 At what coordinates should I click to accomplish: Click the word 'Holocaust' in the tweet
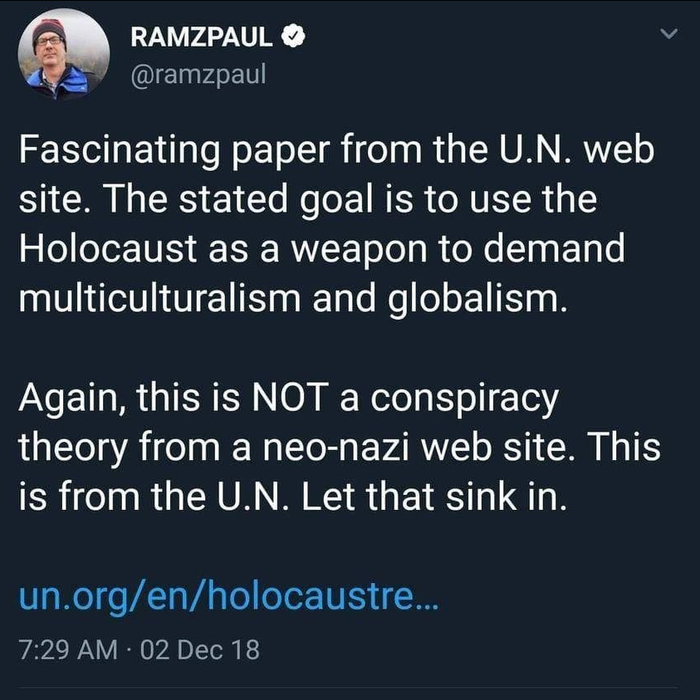coord(108,248)
